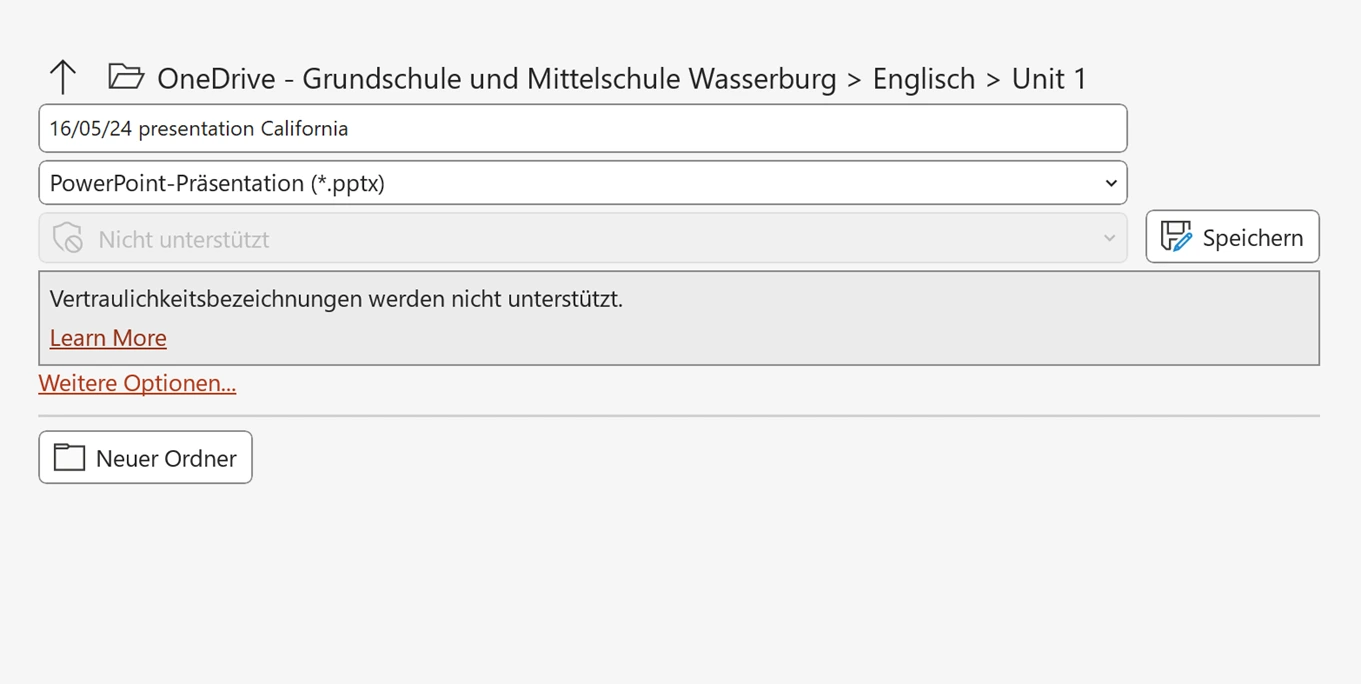Screen dimensions: 1361x684
Task: Go up one folder level arrow
Action: [63, 77]
